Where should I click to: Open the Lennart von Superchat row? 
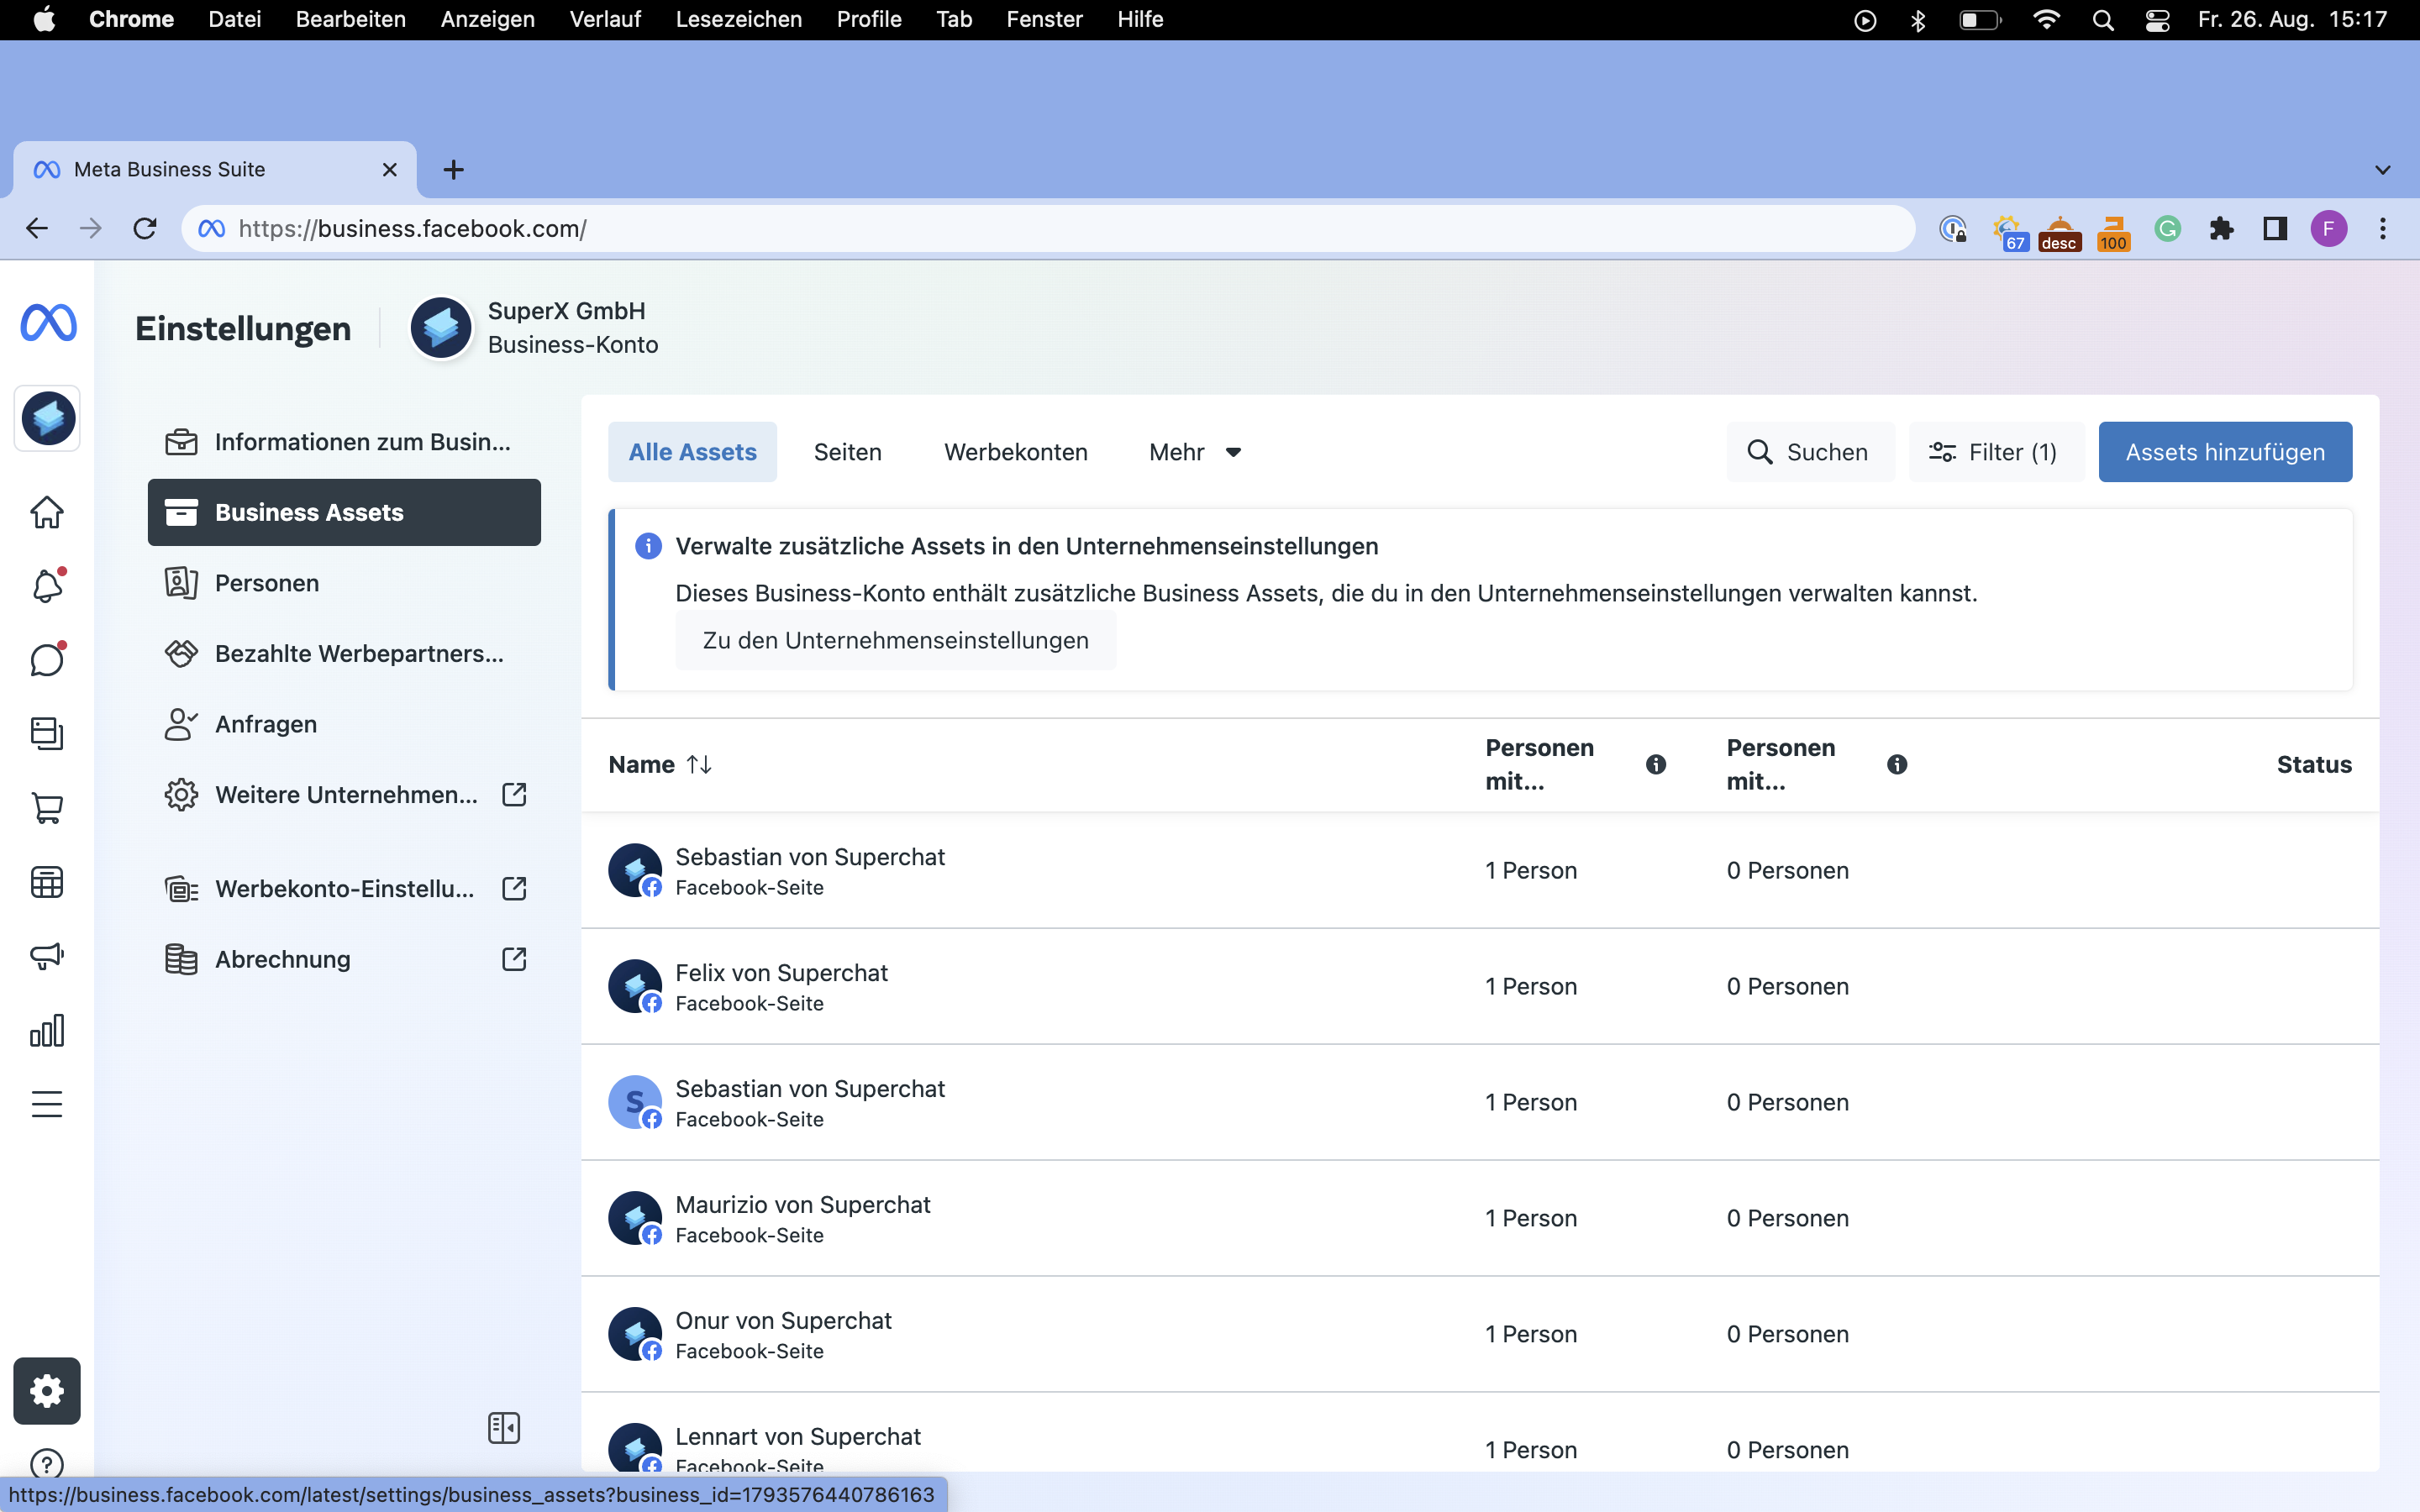(x=1480, y=1434)
